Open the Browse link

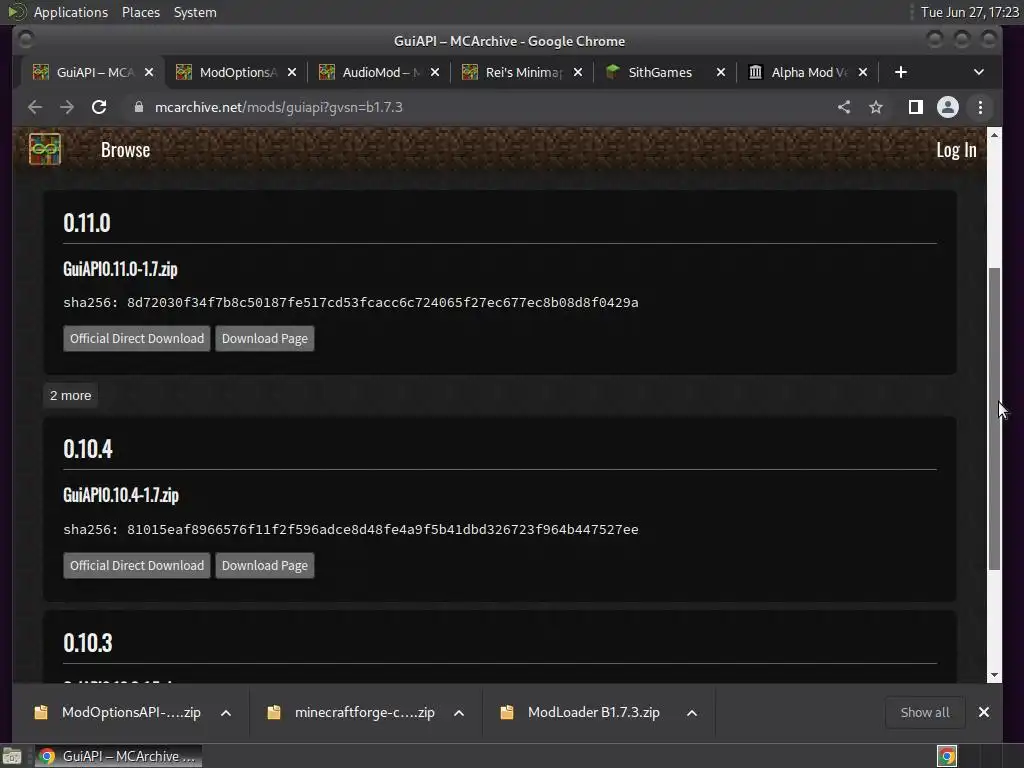click(125, 150)
